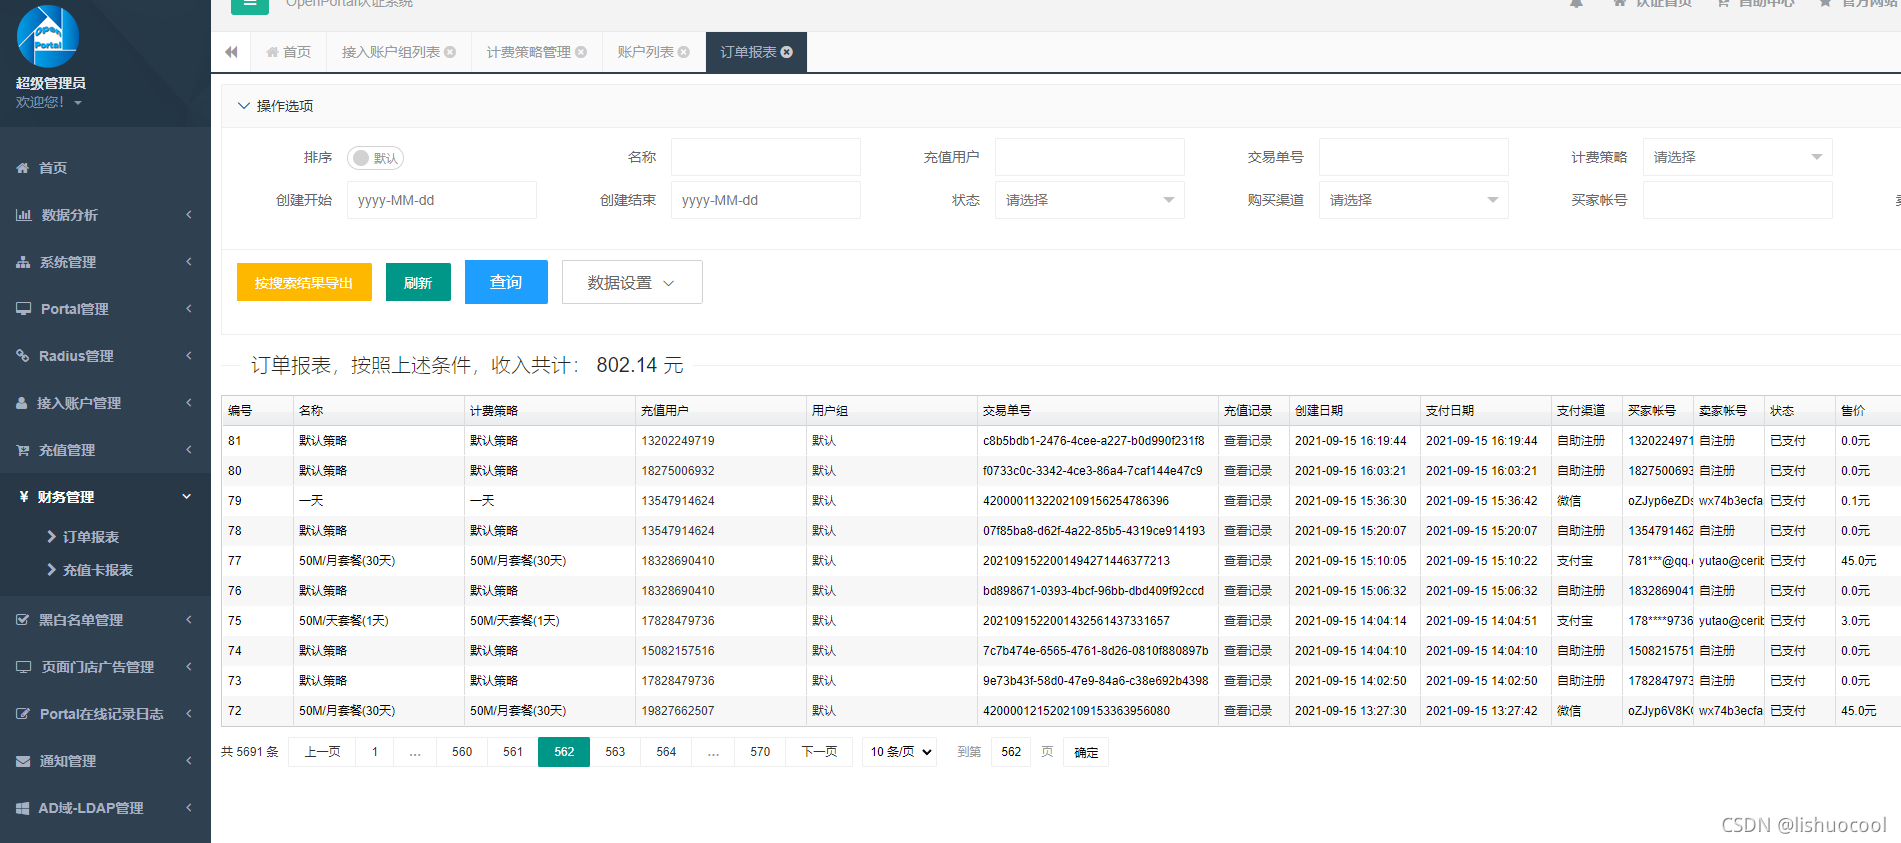Viewport: 1901px width, 843px height.
Task: Expand 系统管理 in the sidebar
Action: [x=105, y=262]
